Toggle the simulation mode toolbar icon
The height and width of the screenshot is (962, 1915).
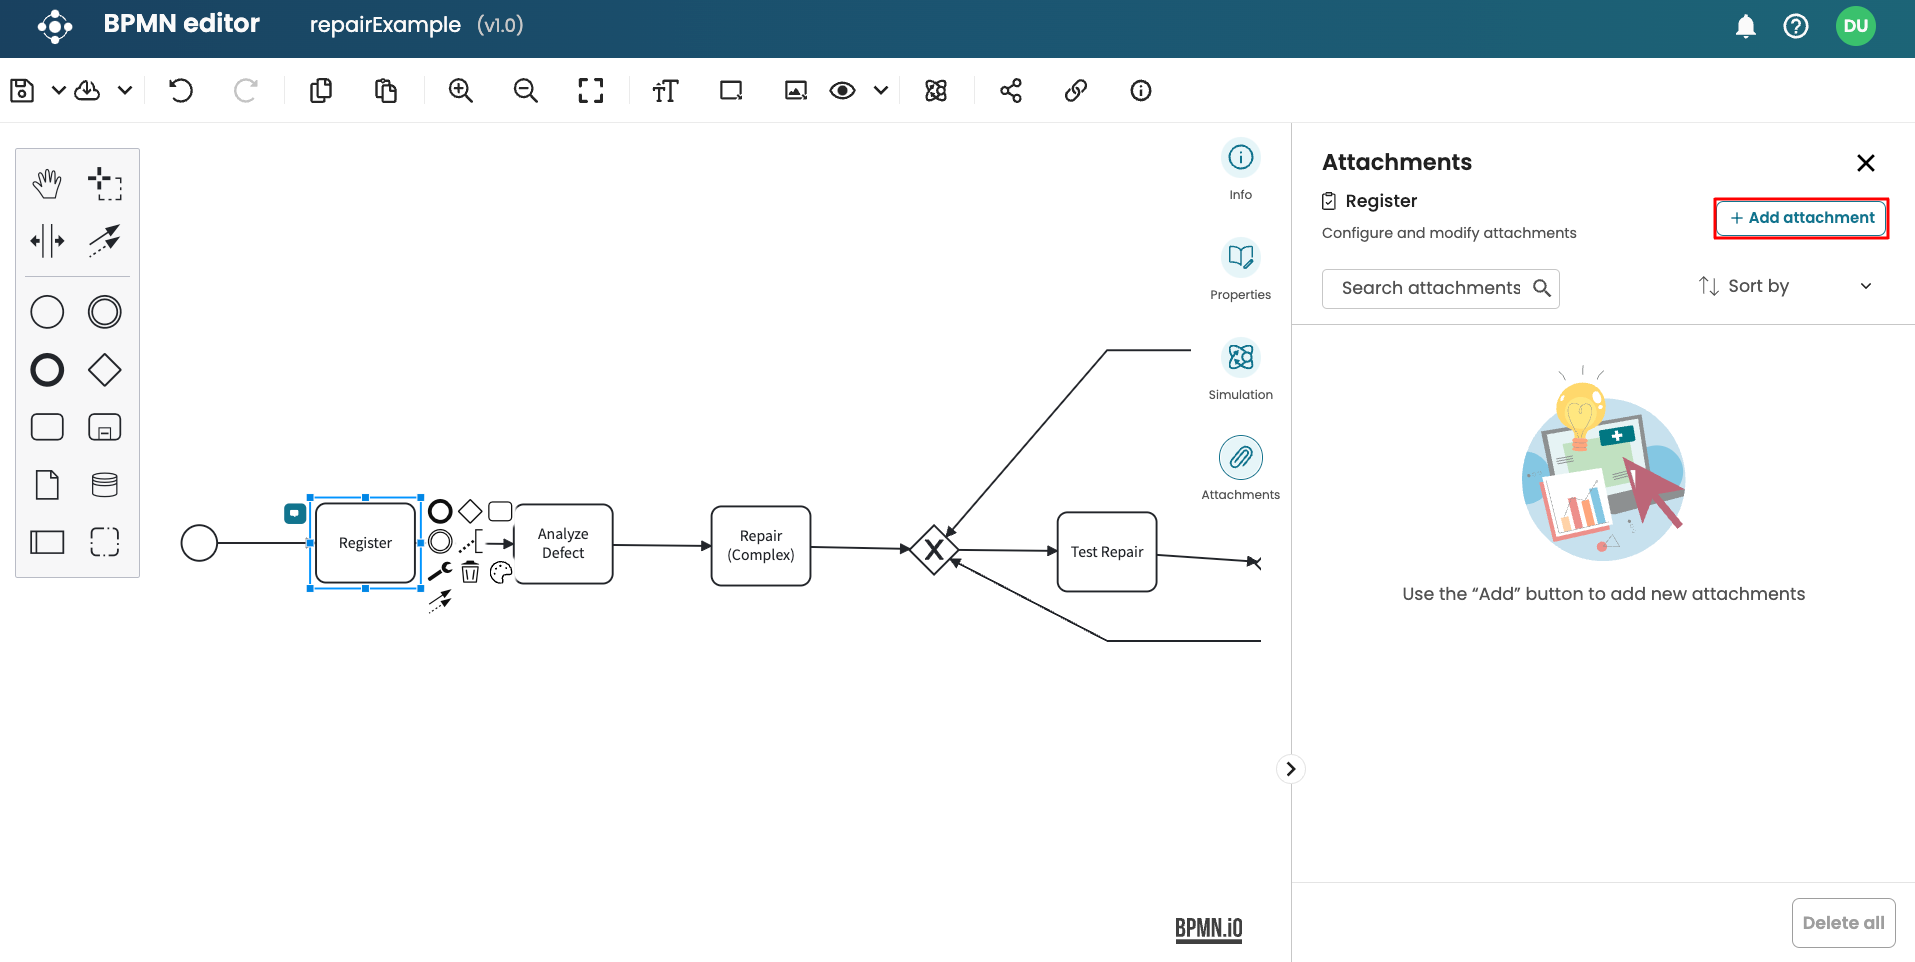coord(936,91)
